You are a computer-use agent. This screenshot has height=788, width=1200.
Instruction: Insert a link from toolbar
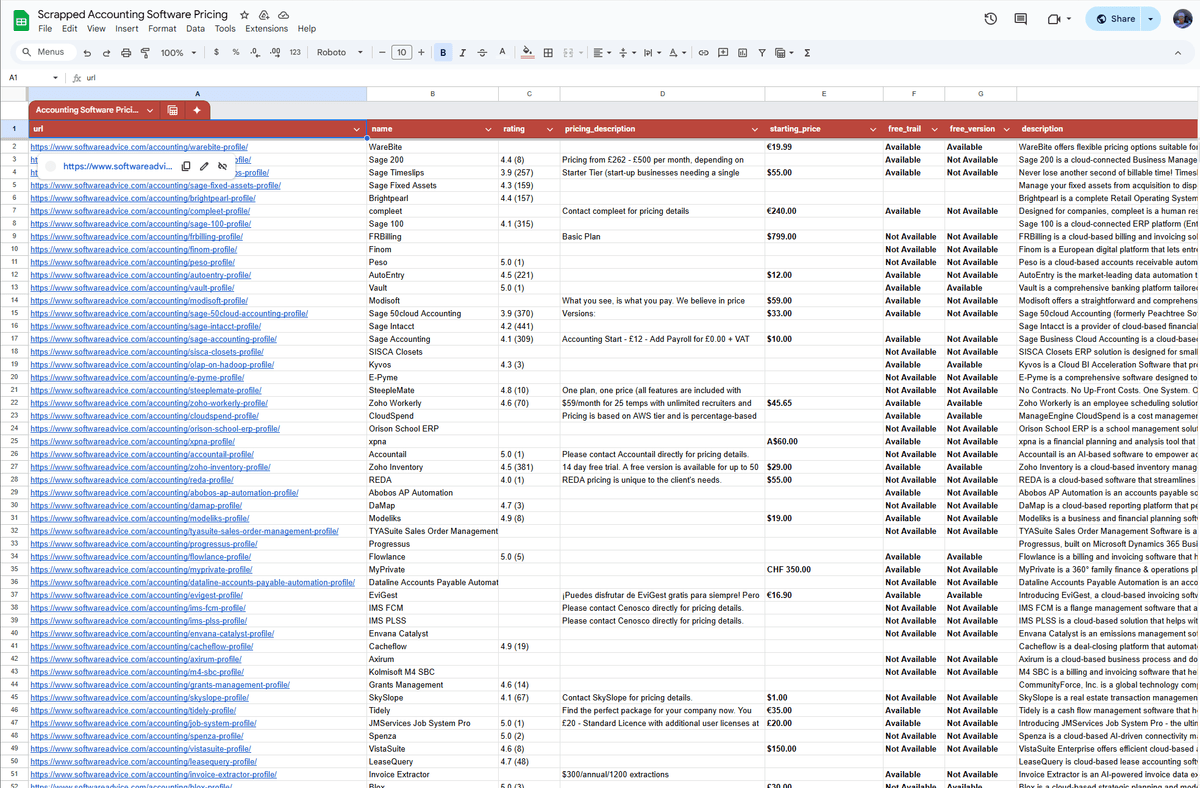coord(703,52)
